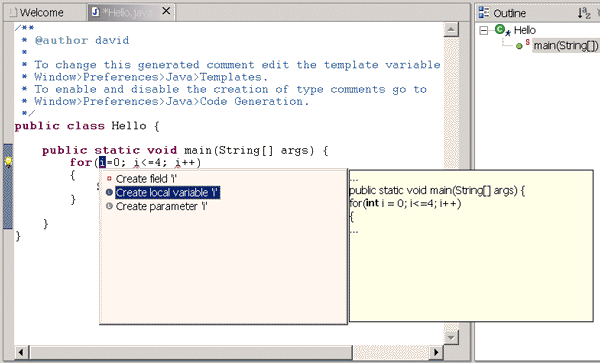Toggle alphabetical sort in the Outline view
This screenshot has height=363, width=600.
(x=584, y=13)
